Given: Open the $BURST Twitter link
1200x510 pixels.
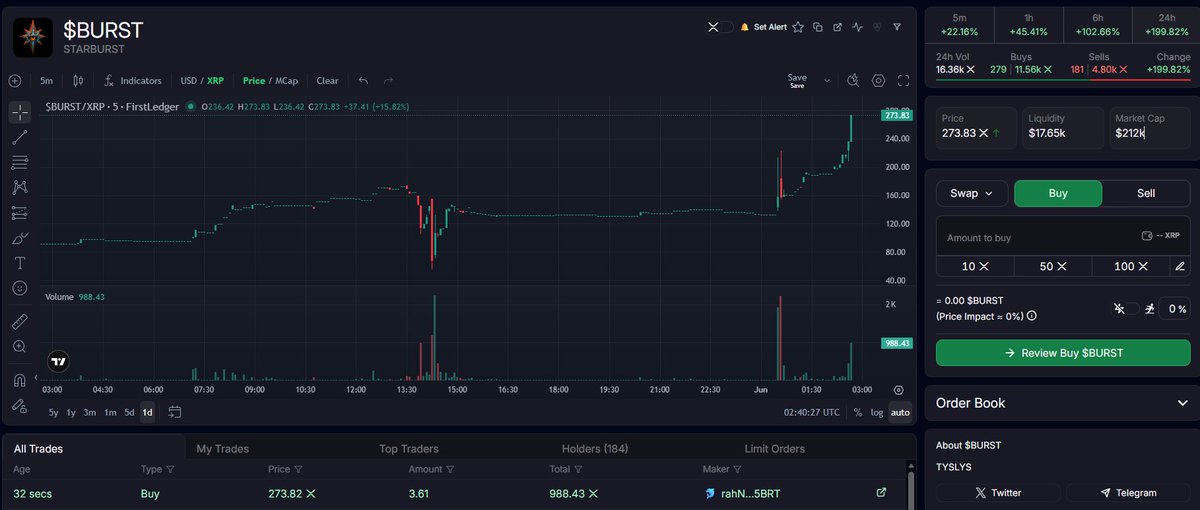Looking at the screenshot, I should point(998,493).
